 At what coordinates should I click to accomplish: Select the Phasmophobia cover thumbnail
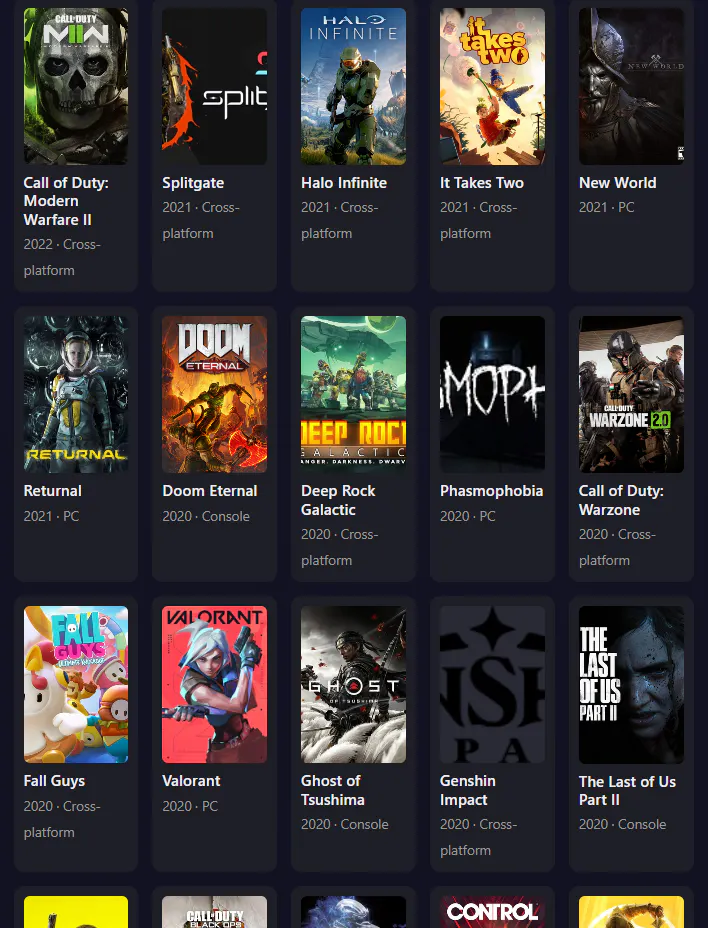[x=493, y=394]
